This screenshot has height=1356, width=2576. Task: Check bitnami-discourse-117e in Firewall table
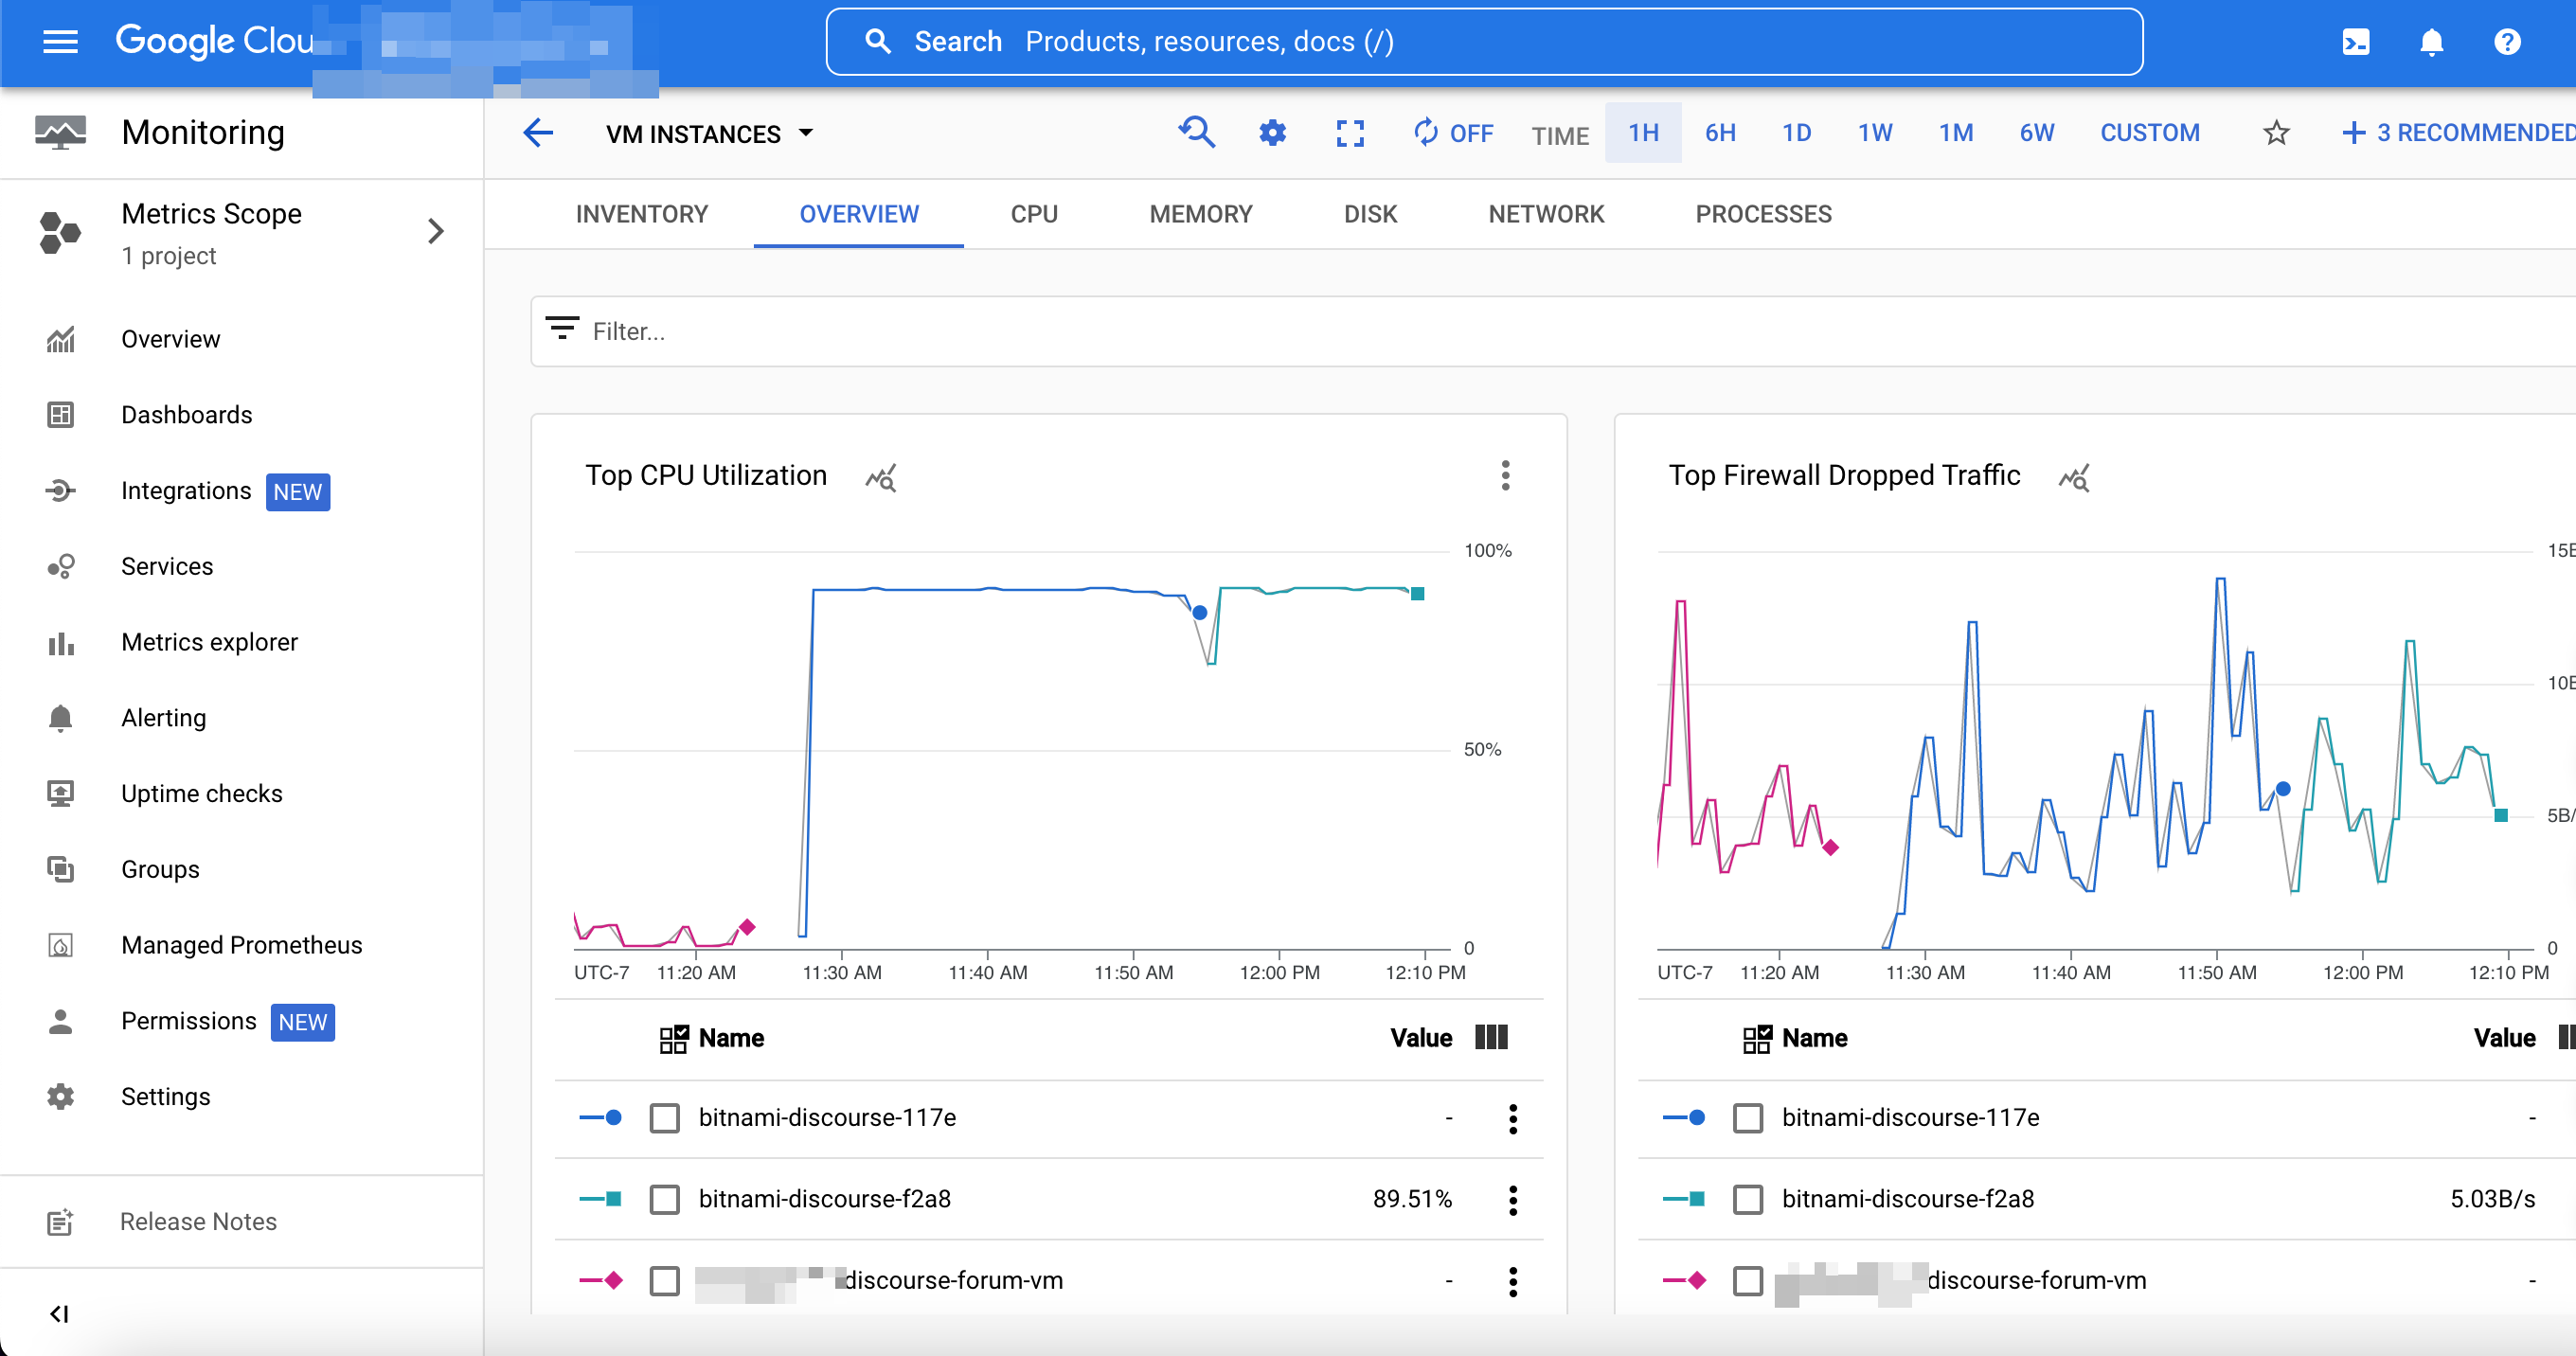pyautogui.click(x=1748, y=1118)
